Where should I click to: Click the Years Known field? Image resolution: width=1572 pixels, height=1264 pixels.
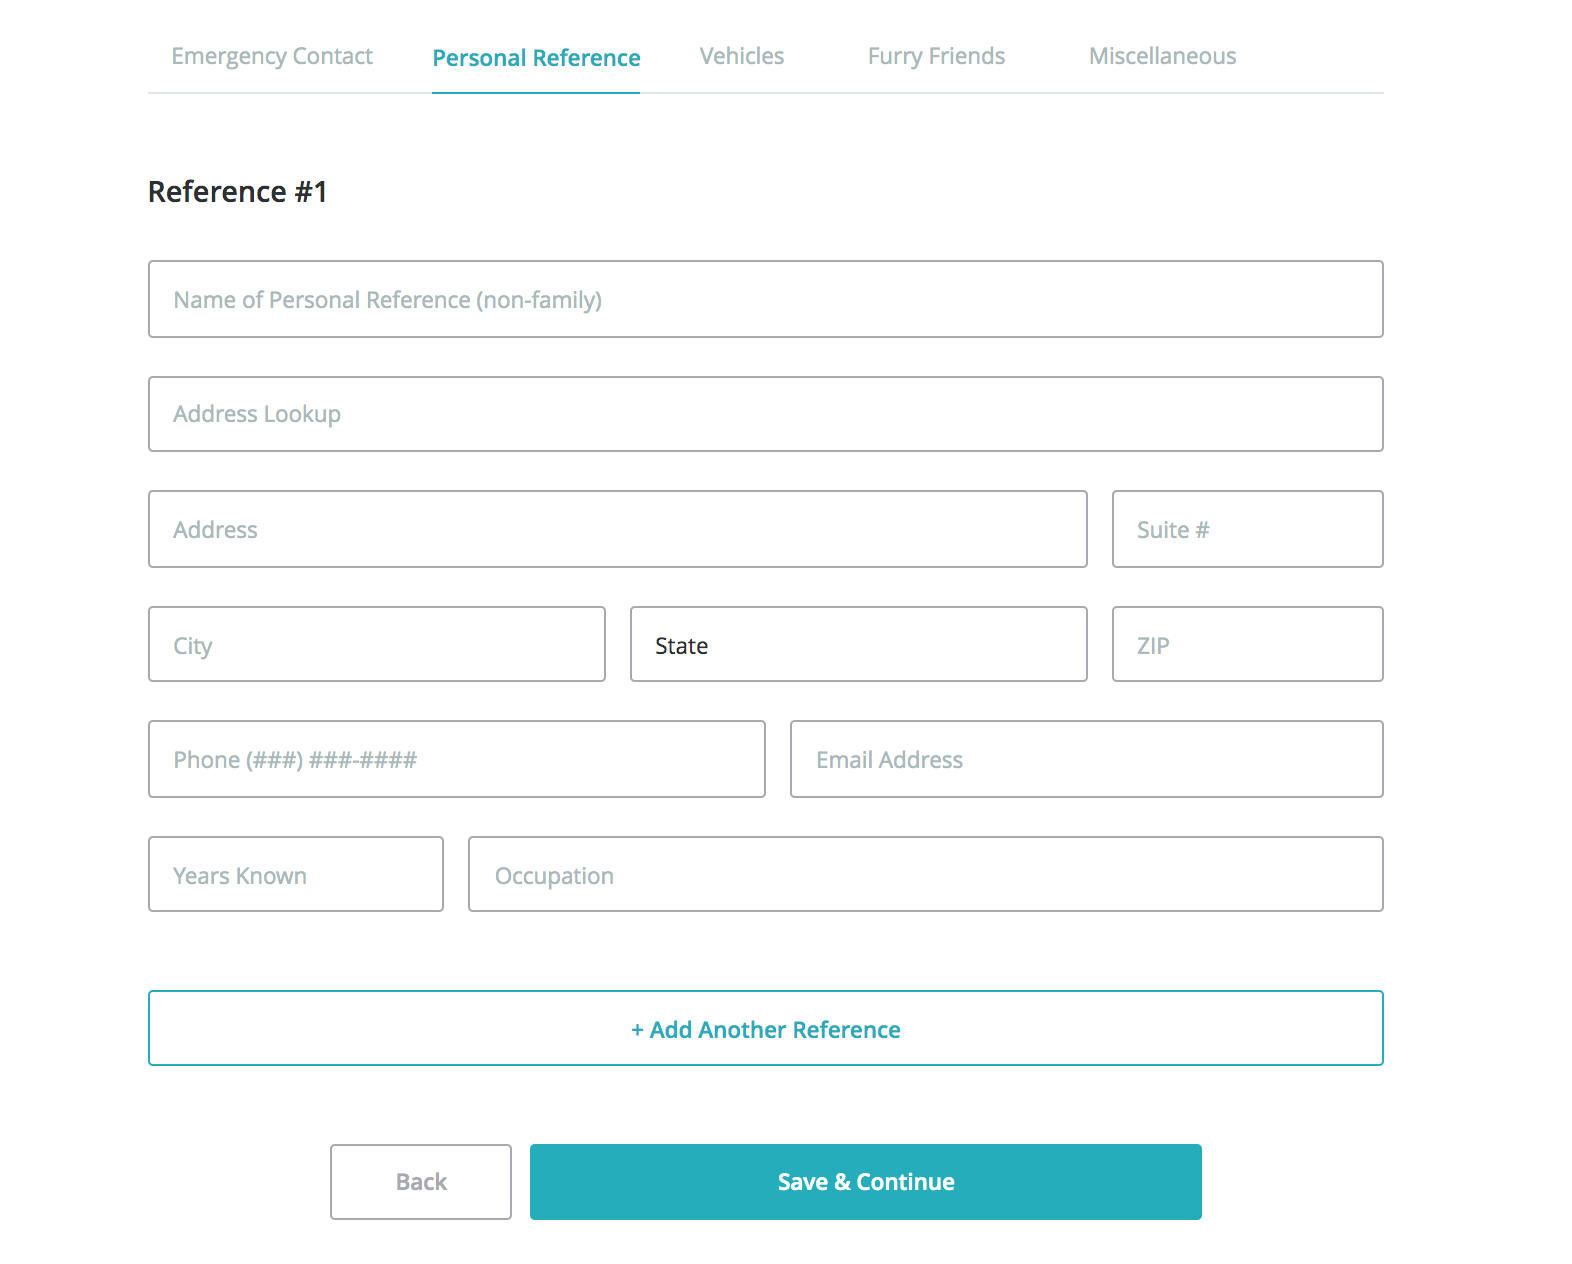pyautogui.click(x=295, y=874)
